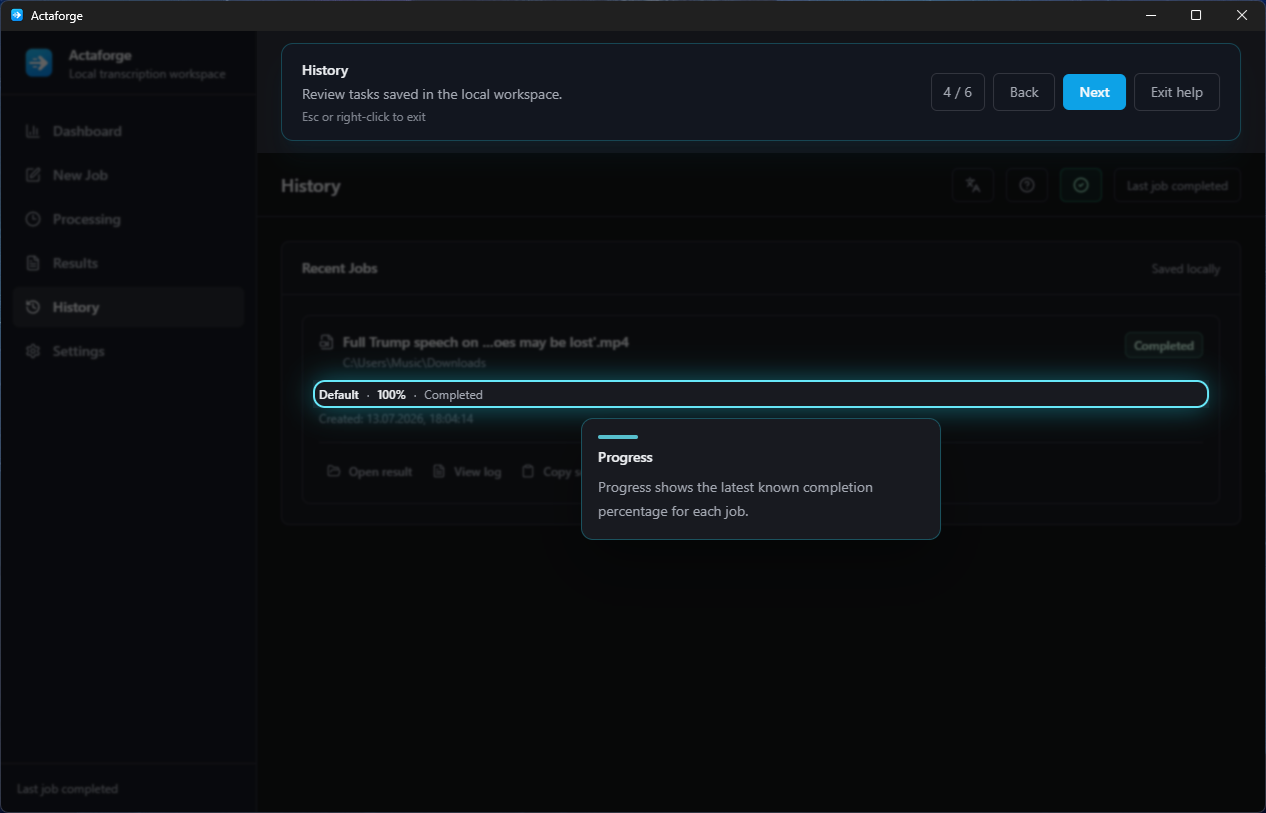1266x813 pixels.
Task: Click the Actaforge logo icon
Action: (x=39, y=63)
